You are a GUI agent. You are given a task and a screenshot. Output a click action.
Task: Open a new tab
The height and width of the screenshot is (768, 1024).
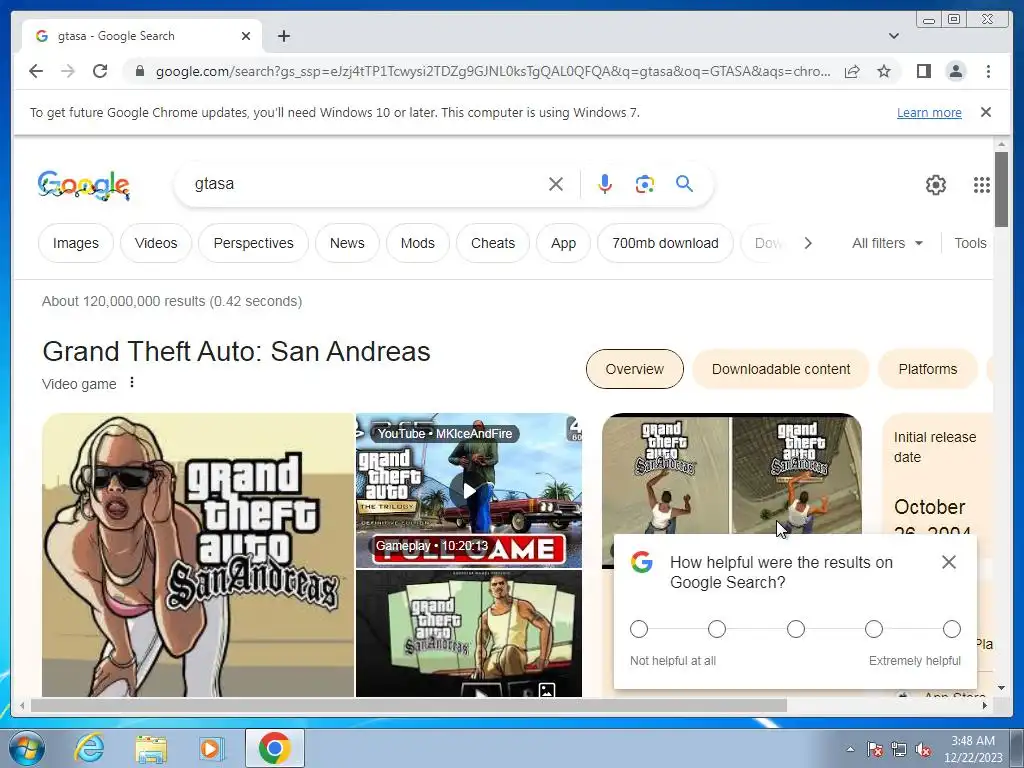pos(283,36)
